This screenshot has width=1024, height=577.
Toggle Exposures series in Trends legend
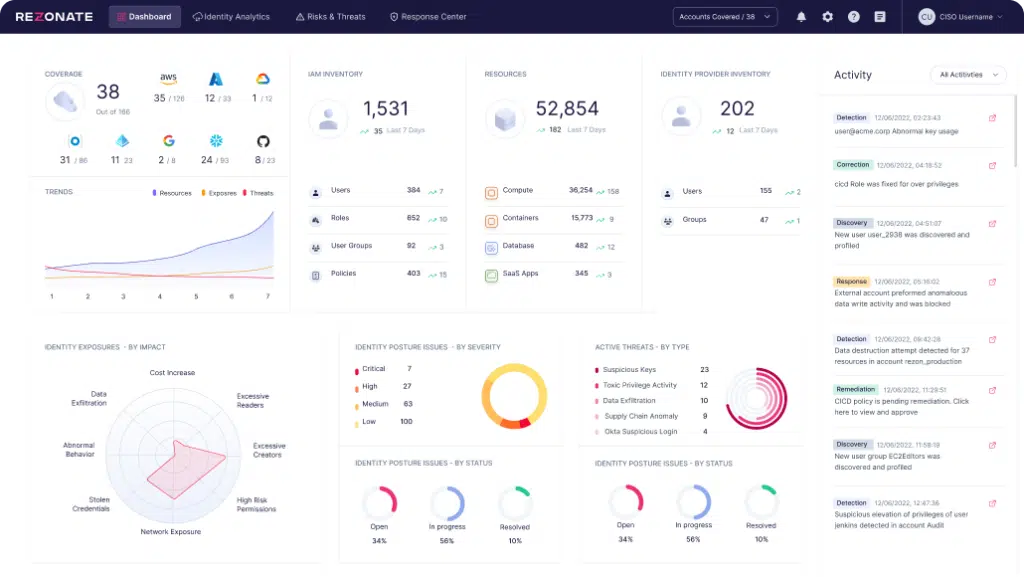[x=219, y=193]
